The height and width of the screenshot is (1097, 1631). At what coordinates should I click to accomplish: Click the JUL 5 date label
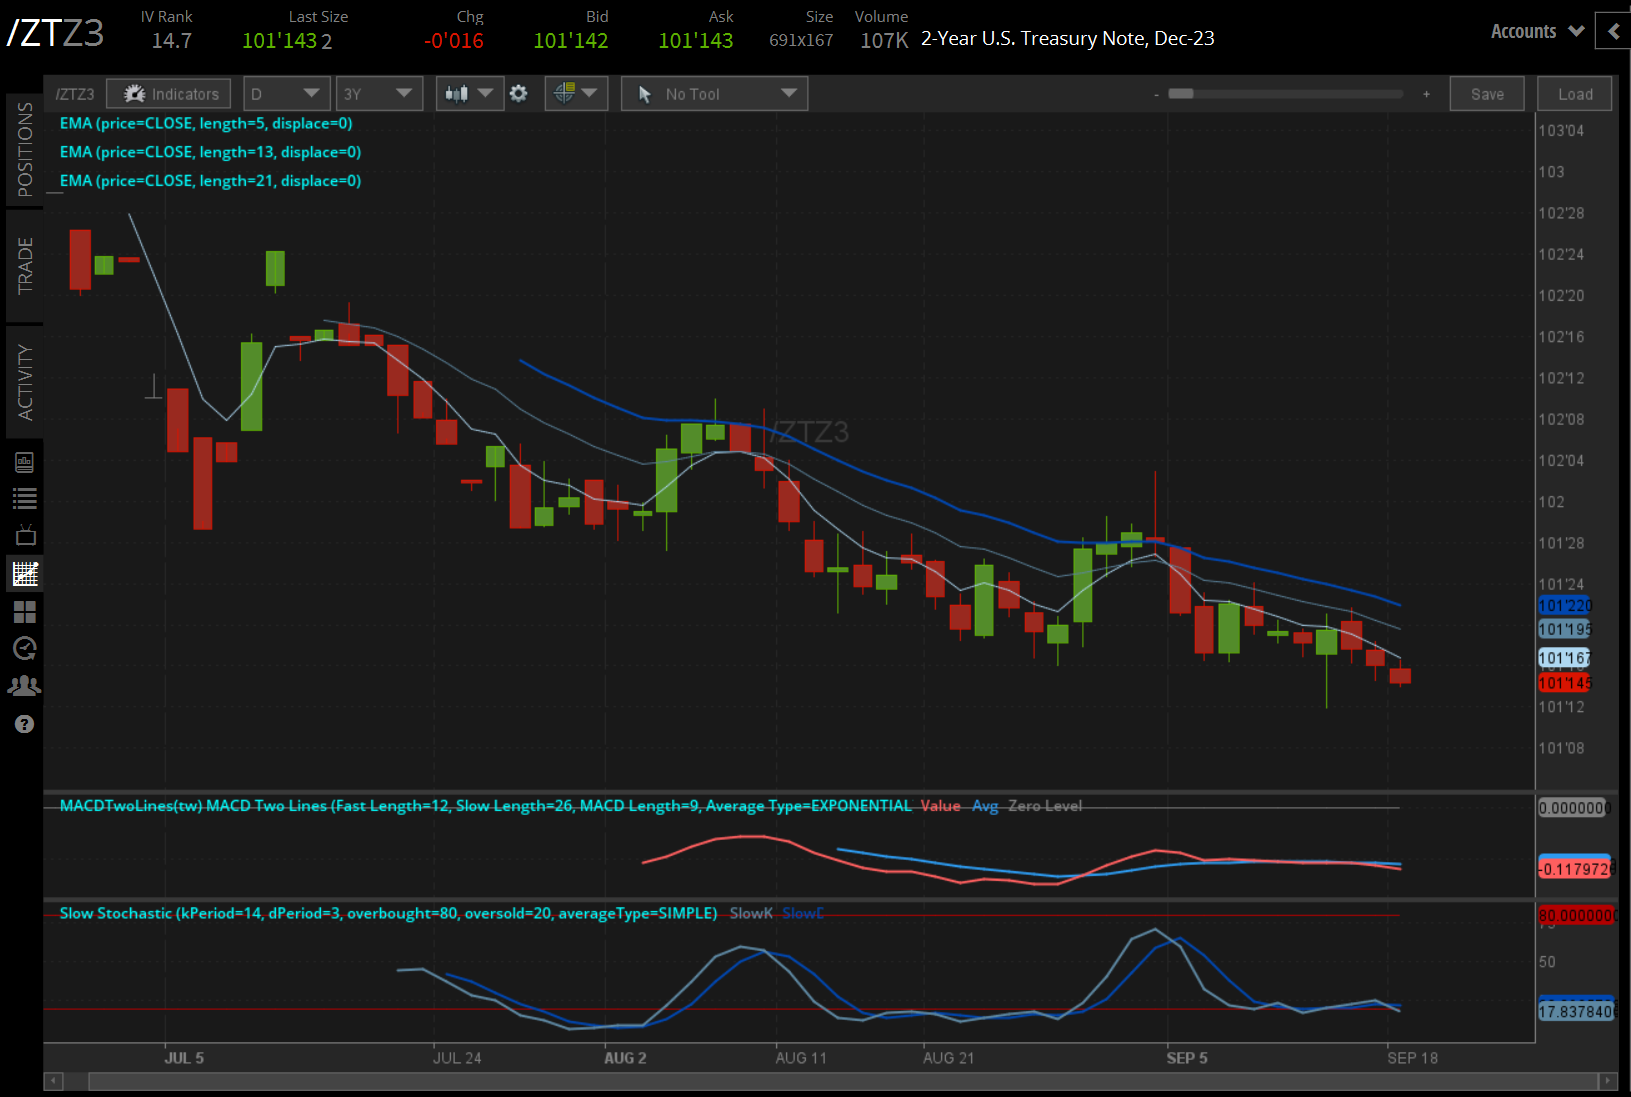(184, 1058)
